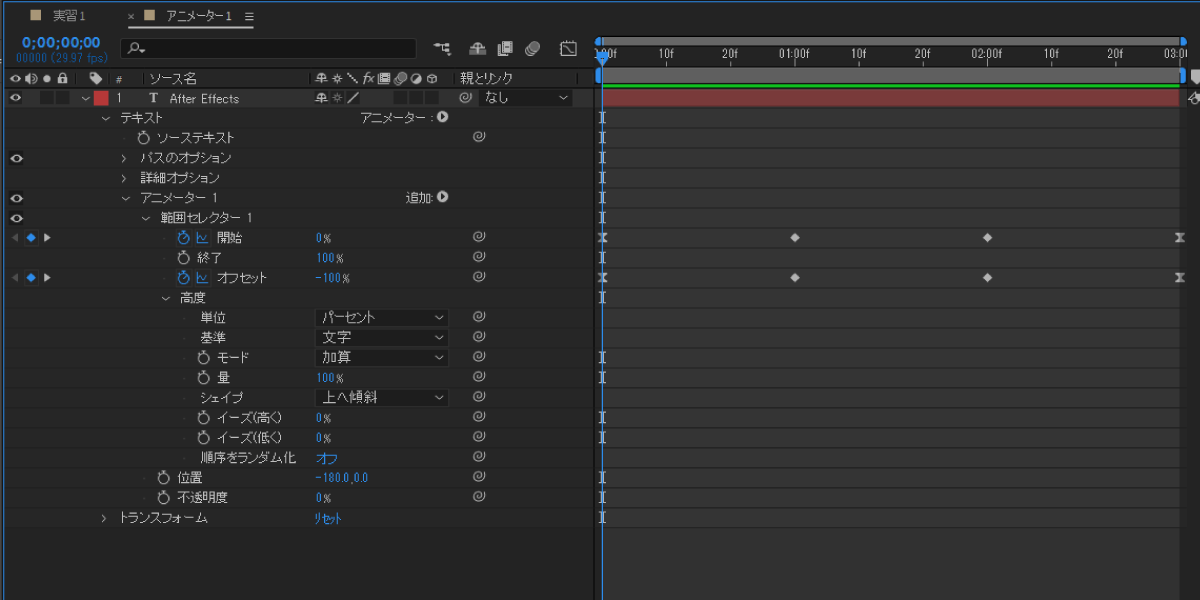The height and width of the screenshot is (600, 1200).
Task: Click リセット for トランスフォーム
Action: click(328, 518)
